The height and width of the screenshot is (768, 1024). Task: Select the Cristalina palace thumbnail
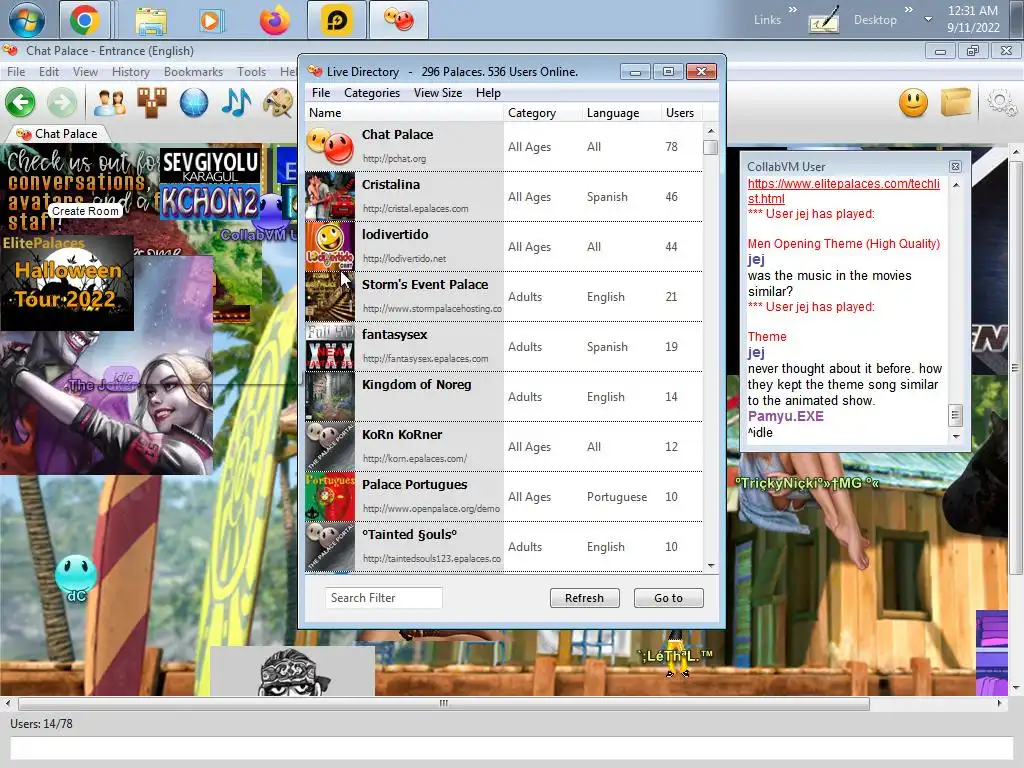click(330, 197)
